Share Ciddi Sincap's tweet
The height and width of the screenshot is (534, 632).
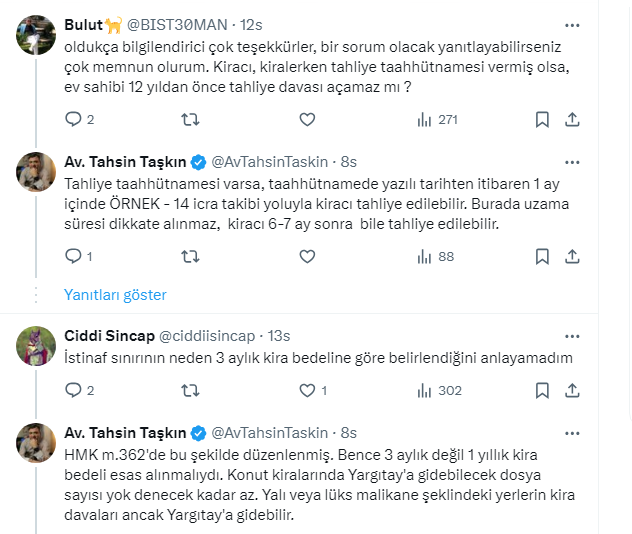[x=572, y=391]
